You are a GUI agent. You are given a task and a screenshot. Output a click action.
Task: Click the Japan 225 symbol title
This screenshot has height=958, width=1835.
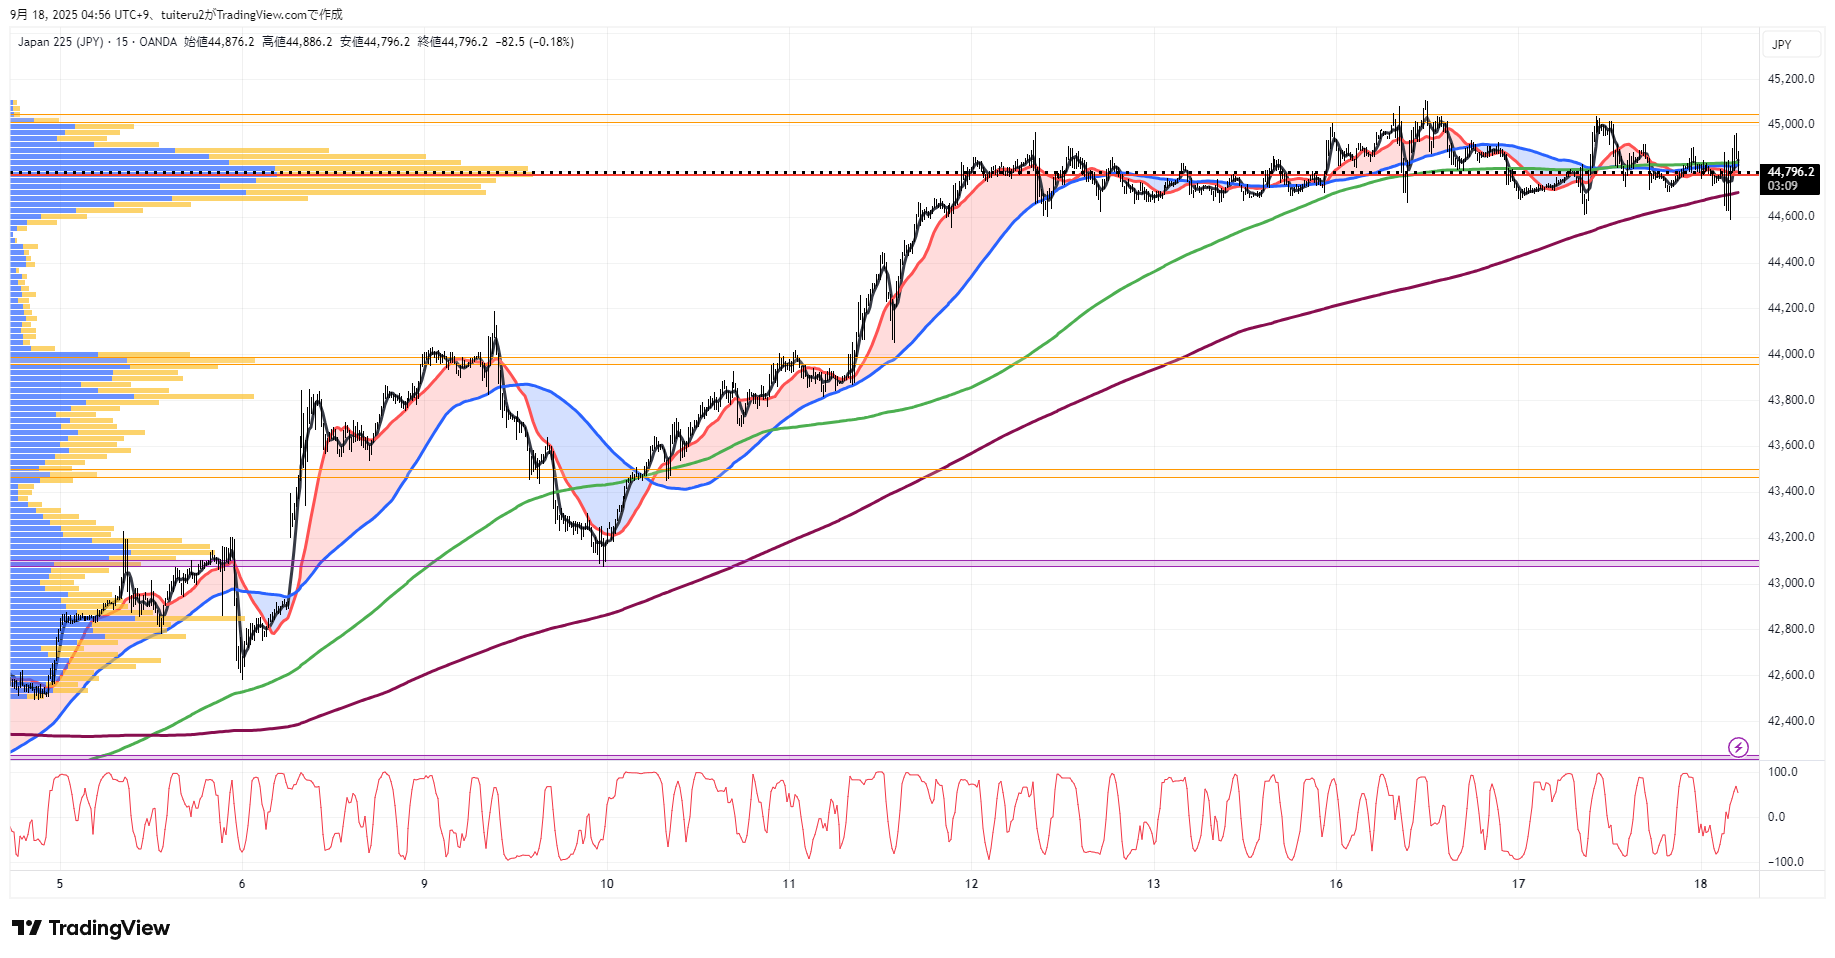click(x=60, y=42)
